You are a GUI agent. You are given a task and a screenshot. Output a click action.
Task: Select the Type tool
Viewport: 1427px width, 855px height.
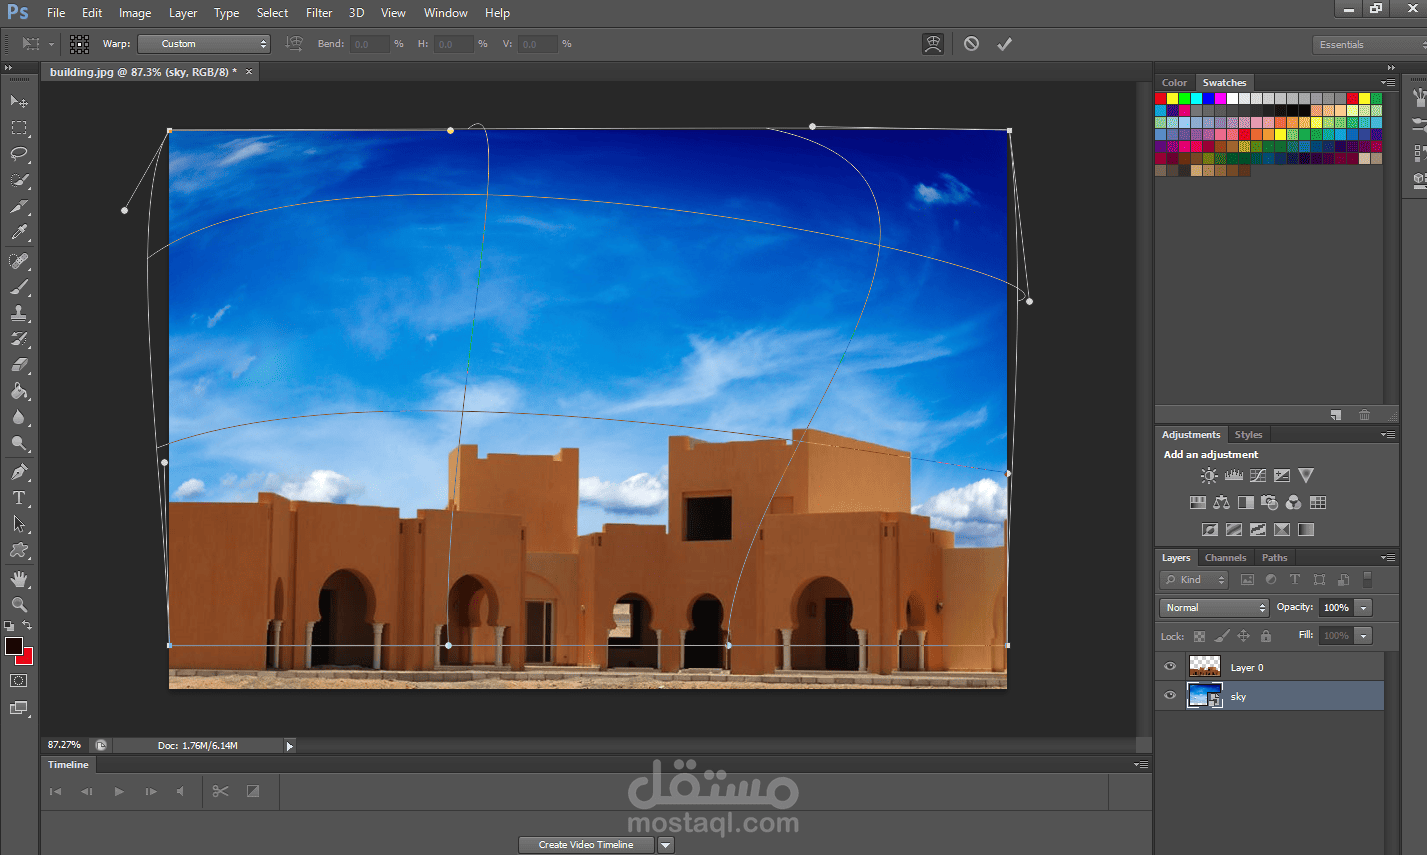pos(19,498)
